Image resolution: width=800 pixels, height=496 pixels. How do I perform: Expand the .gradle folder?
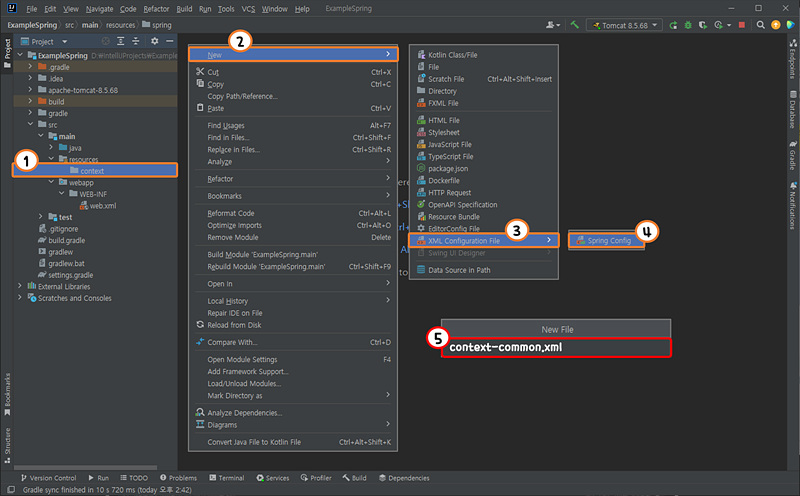30,66
